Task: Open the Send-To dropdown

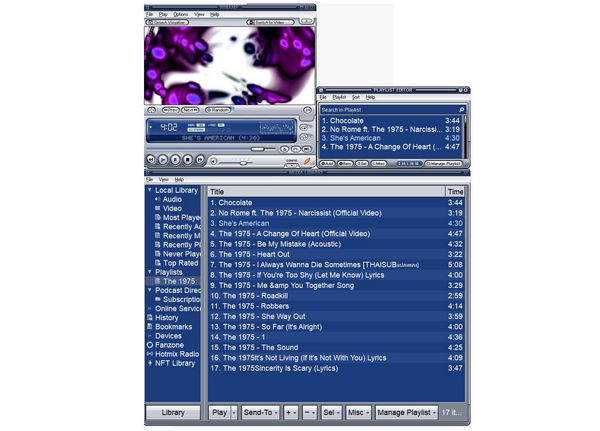Action: [261, 413]
